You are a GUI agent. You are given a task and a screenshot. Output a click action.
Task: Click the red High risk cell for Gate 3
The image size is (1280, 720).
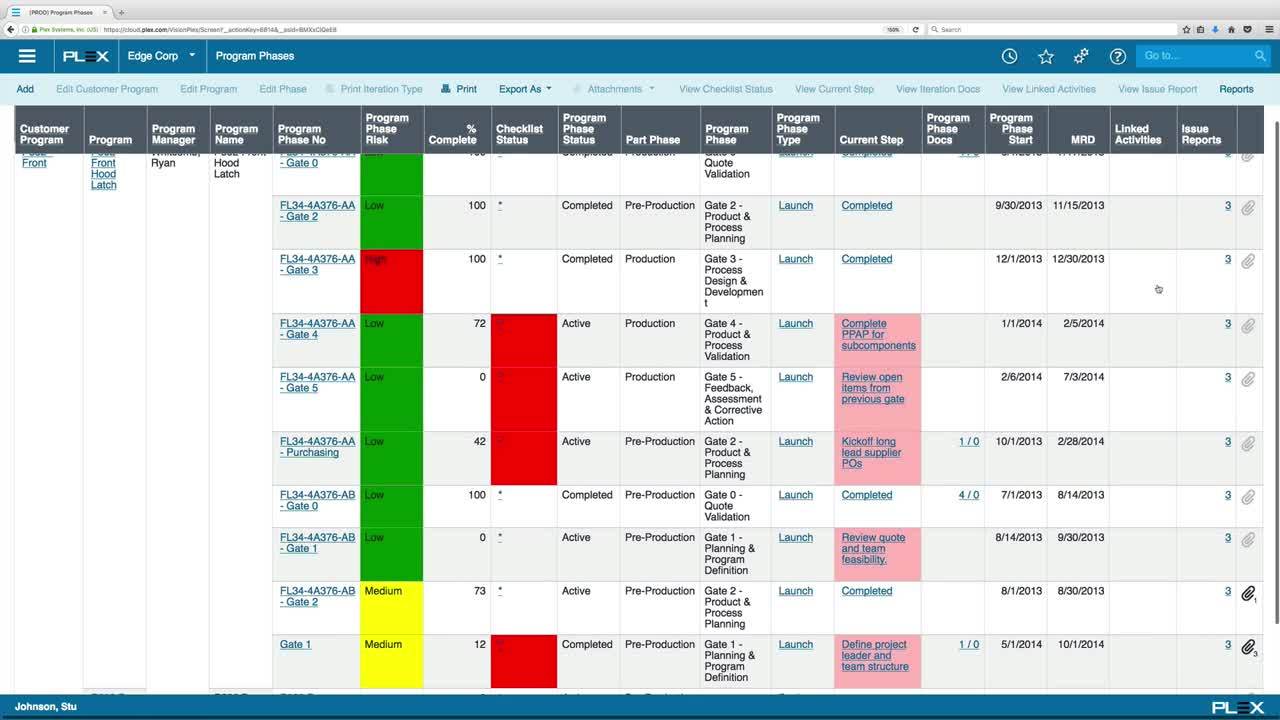(391, 281)
